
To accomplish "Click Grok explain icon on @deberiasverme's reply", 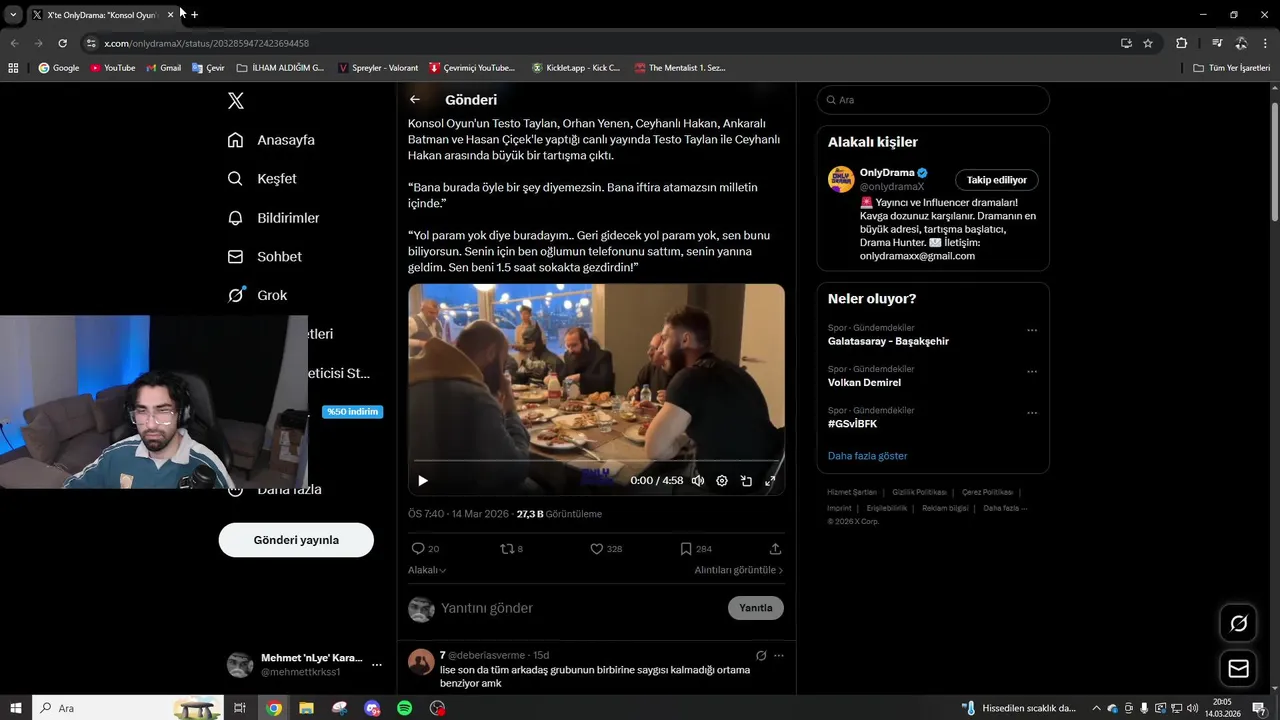I will 761,656.
